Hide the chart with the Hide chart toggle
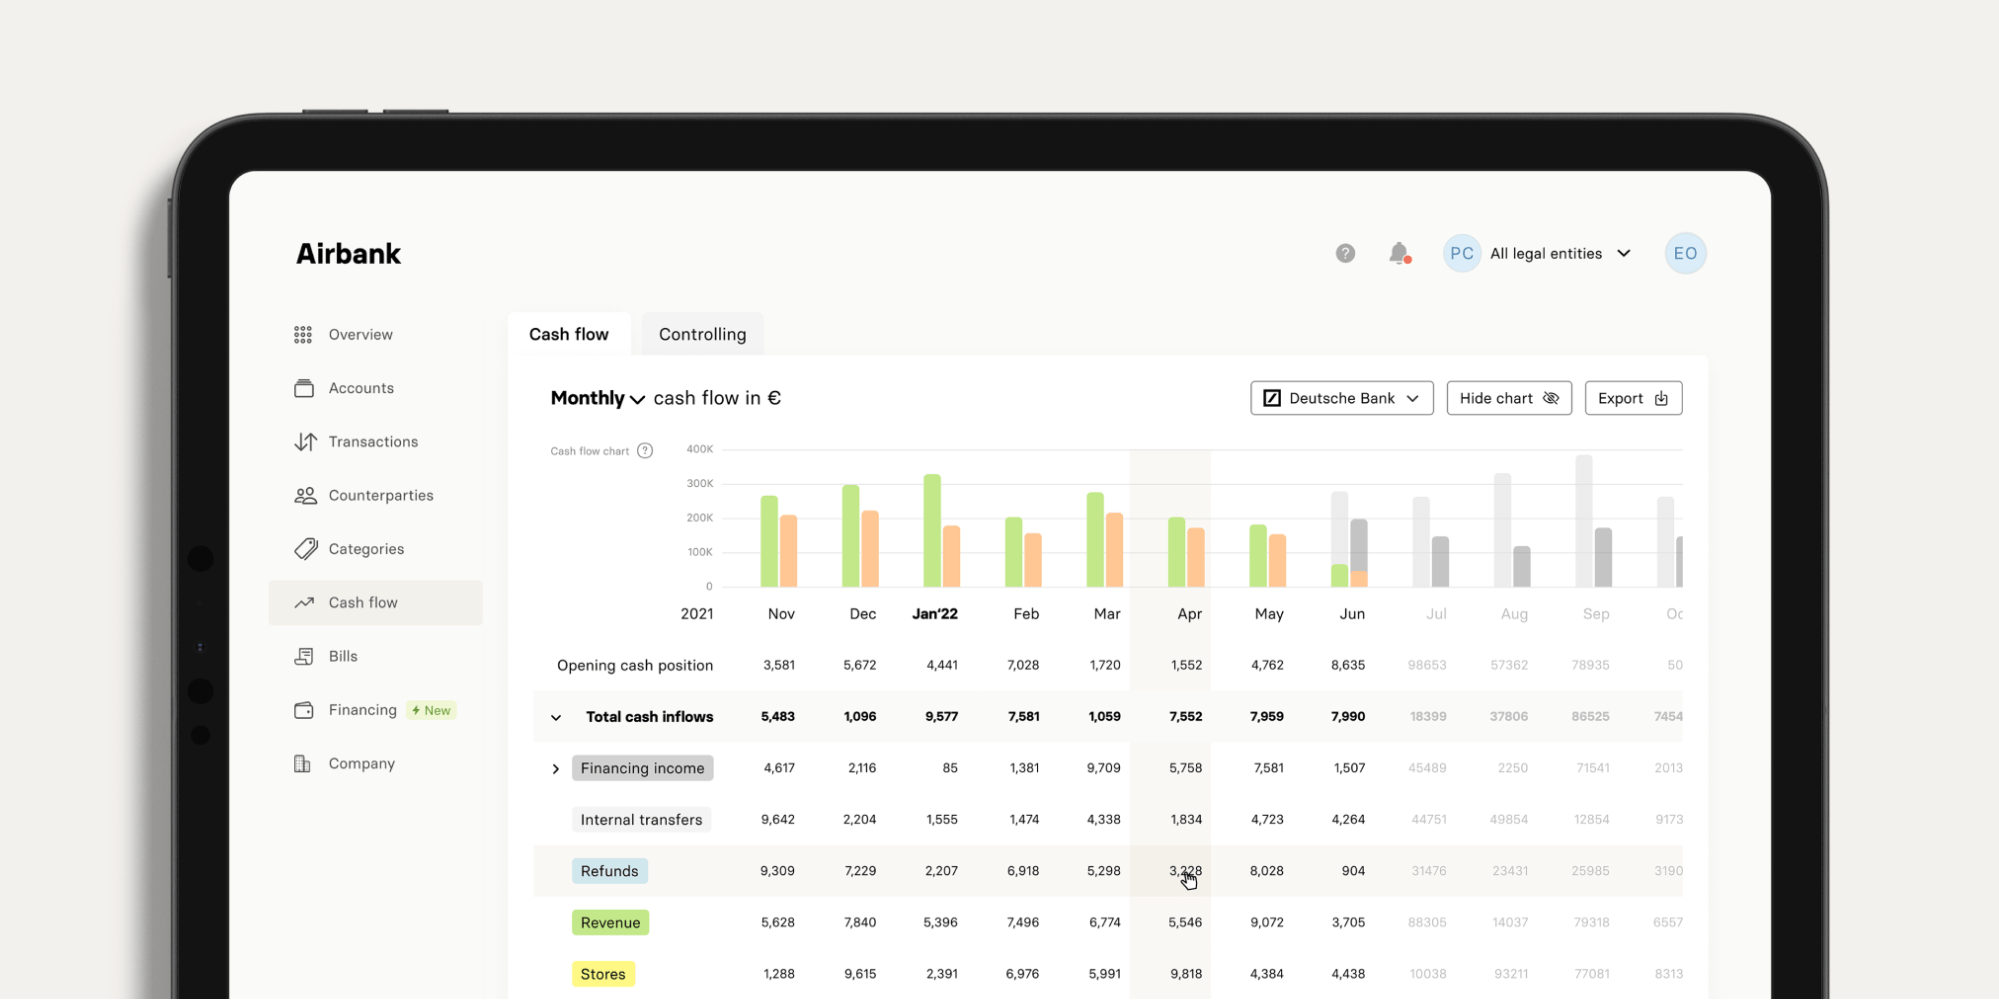 tap(1509, 398)
